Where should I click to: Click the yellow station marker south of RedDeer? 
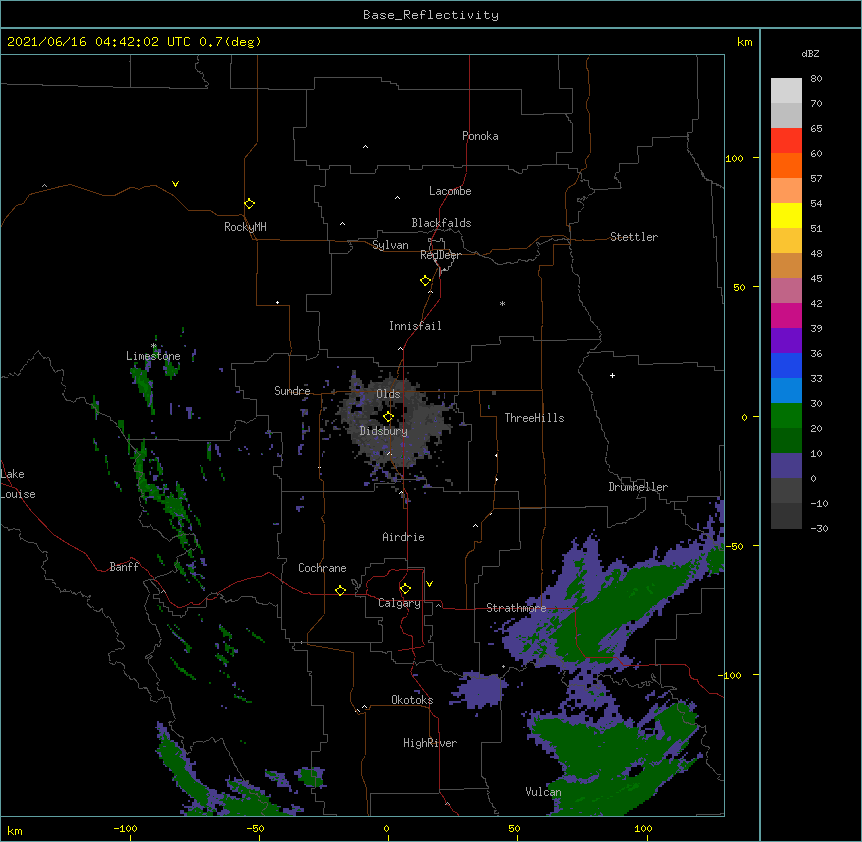426,281
